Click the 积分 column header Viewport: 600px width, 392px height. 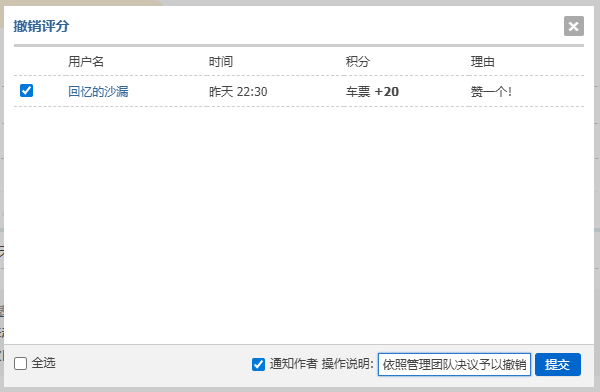[x=358, y=62]
